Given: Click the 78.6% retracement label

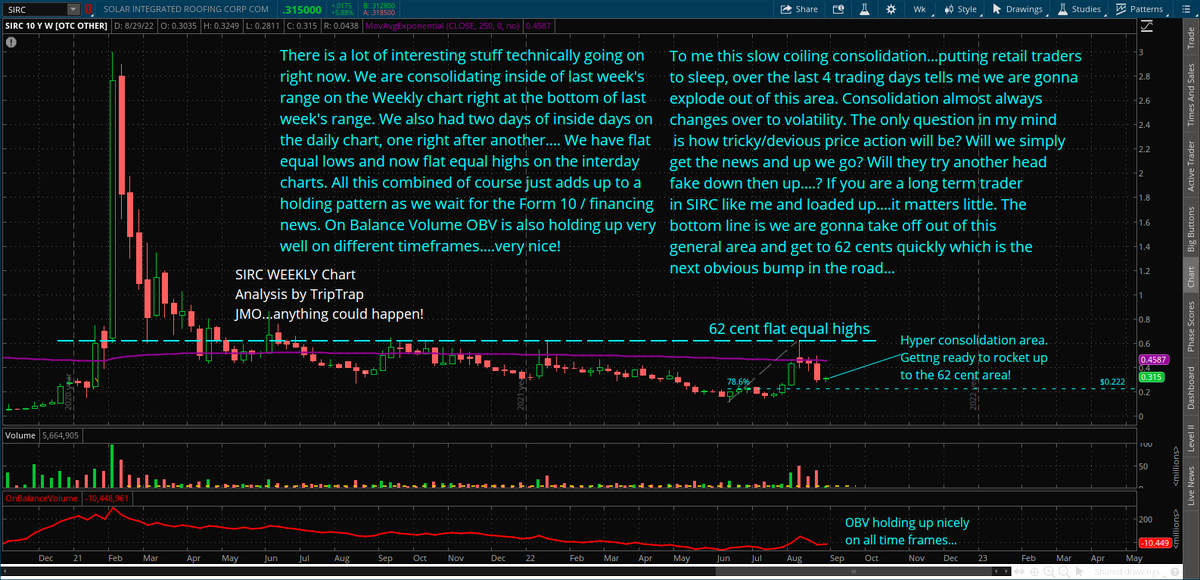Looking at the screenshot, I should (x=738, y=382).
